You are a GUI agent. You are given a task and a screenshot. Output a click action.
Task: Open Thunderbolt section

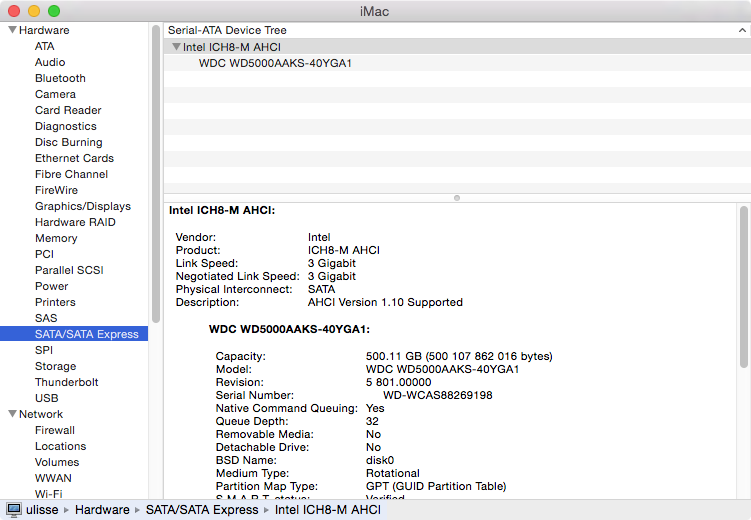coord(67,382)
